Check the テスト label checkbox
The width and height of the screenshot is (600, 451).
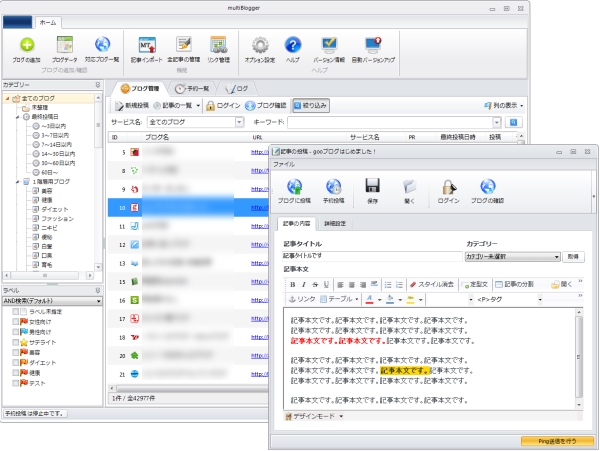16,383
